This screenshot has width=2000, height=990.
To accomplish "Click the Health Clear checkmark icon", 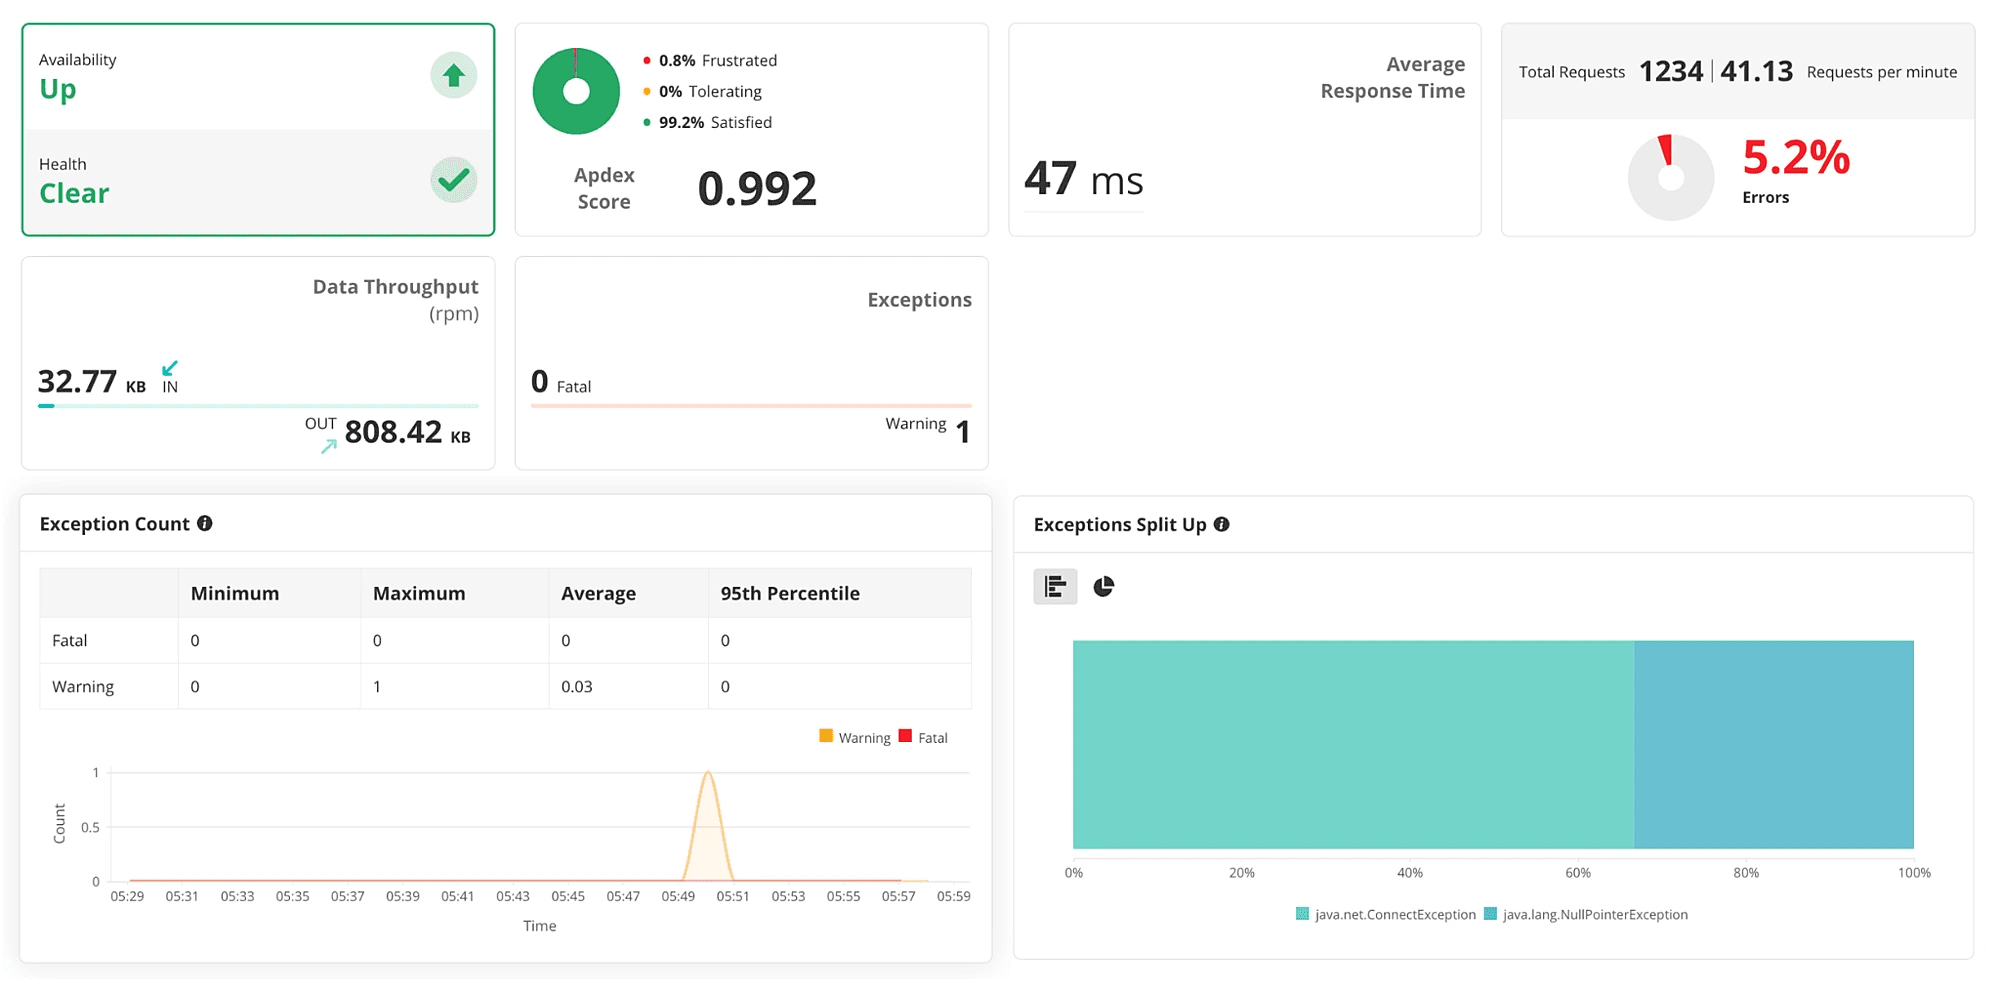I will (454, 180).
